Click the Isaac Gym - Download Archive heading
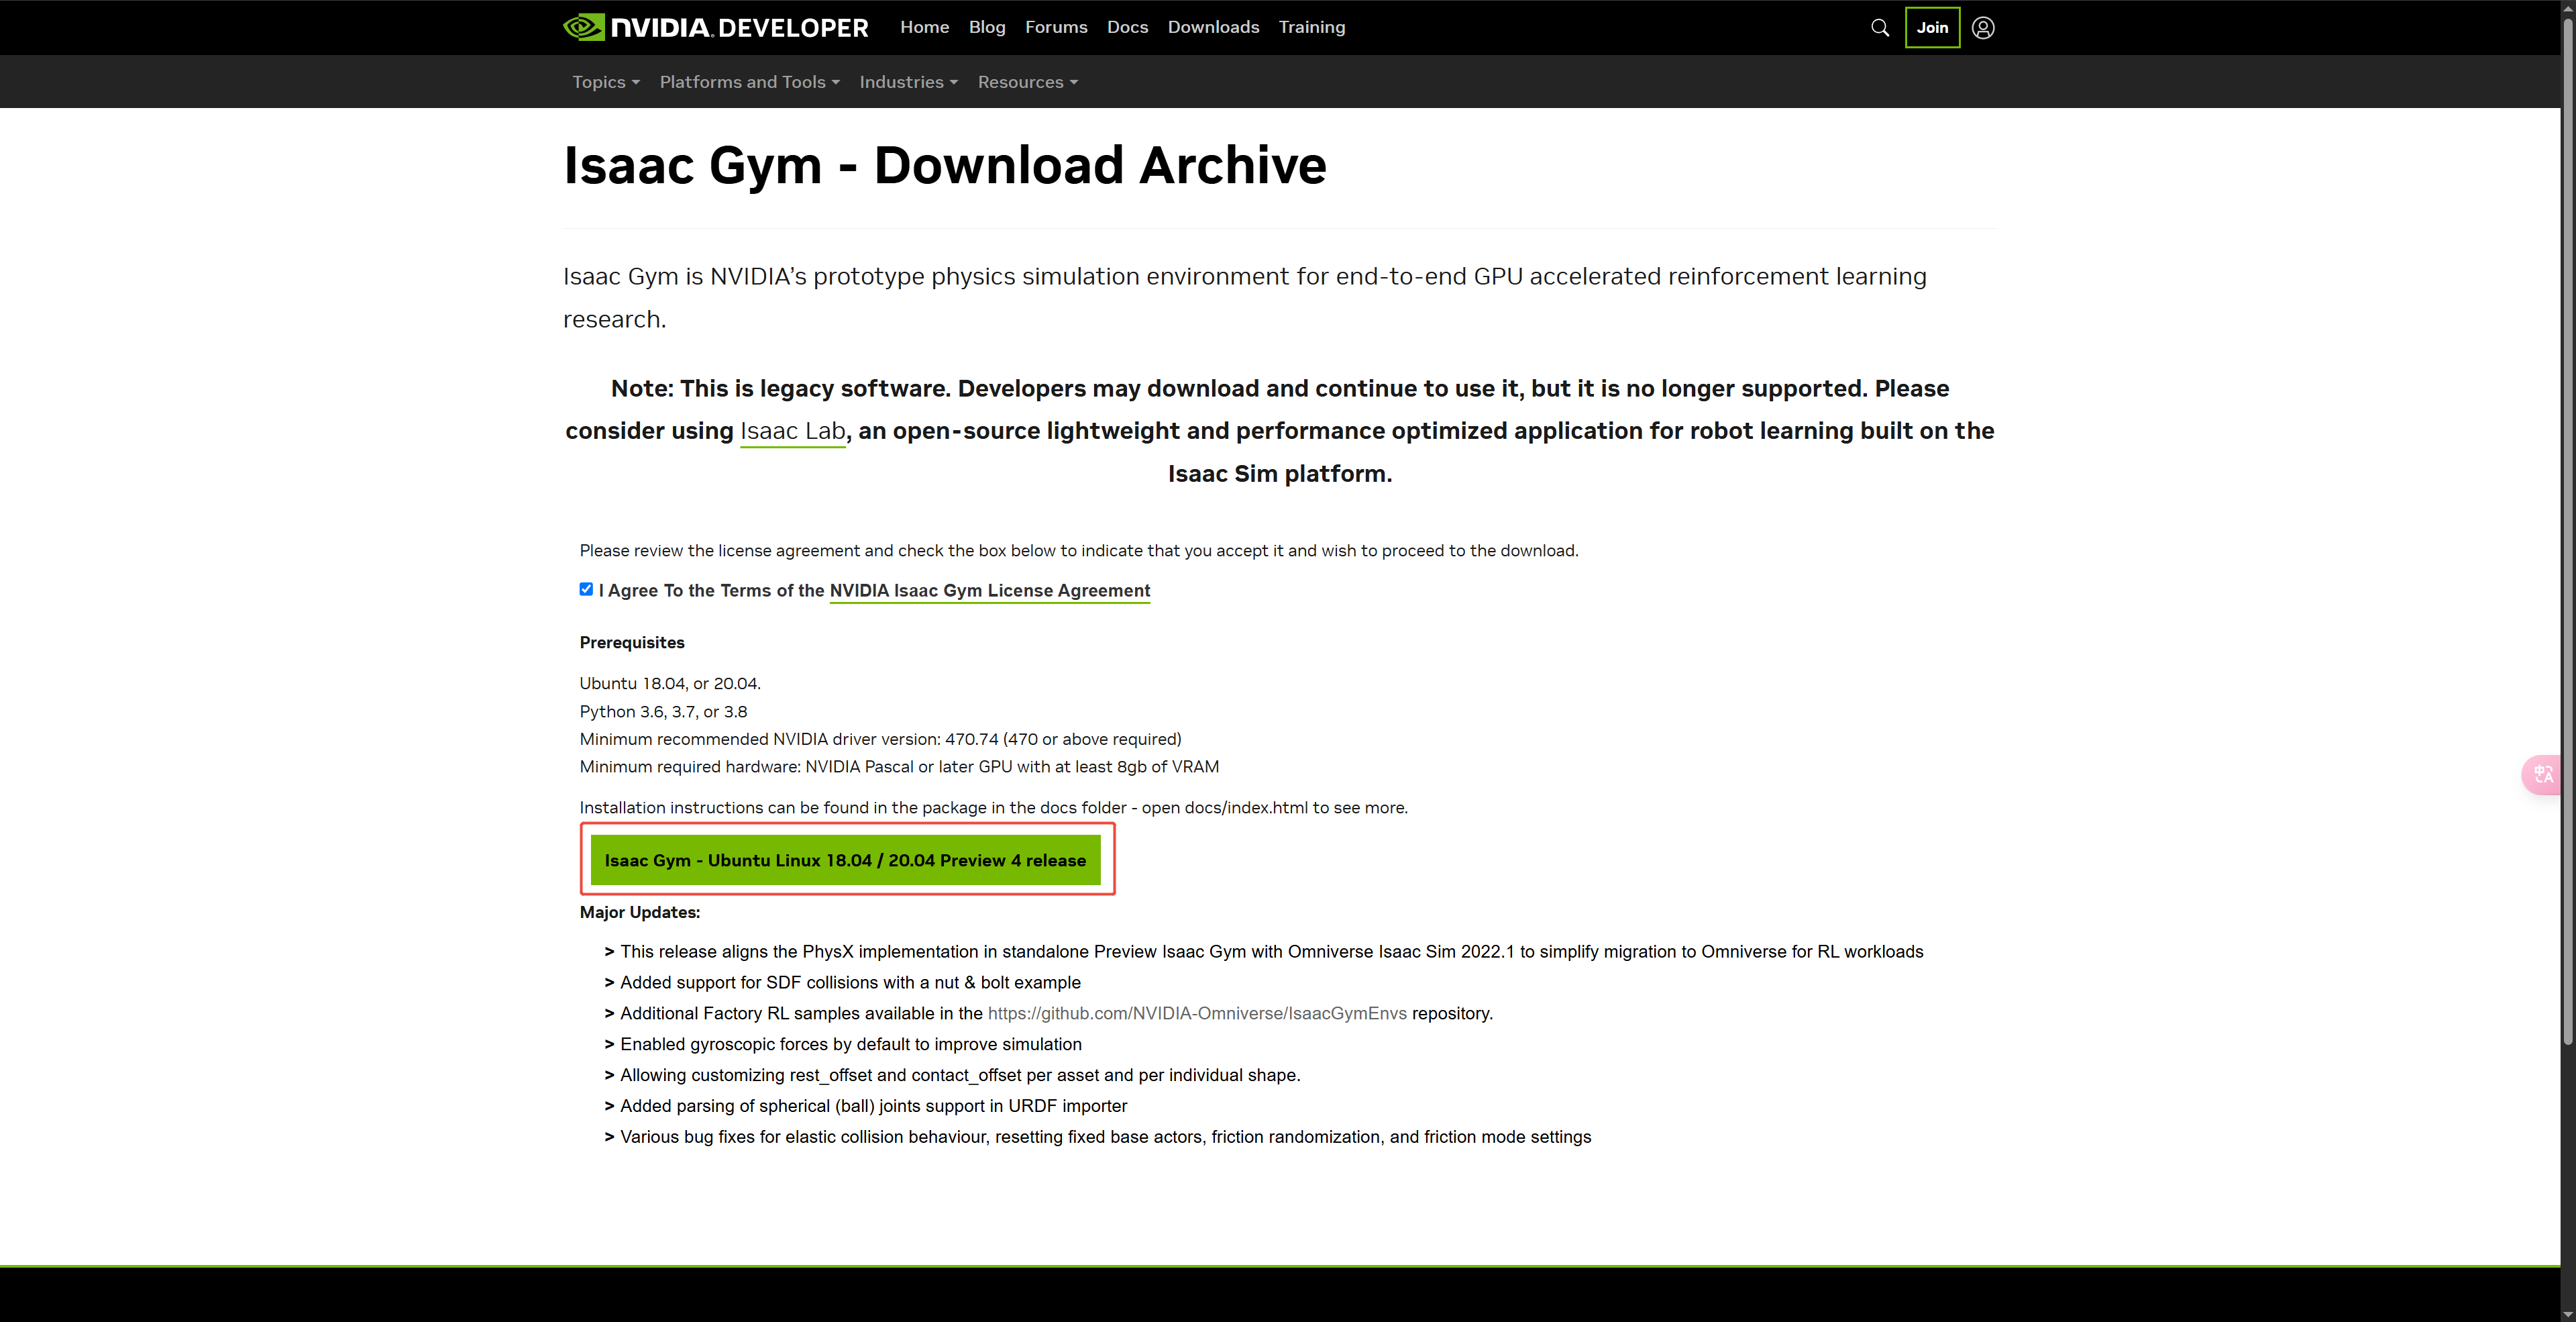 tap(945, 165)
